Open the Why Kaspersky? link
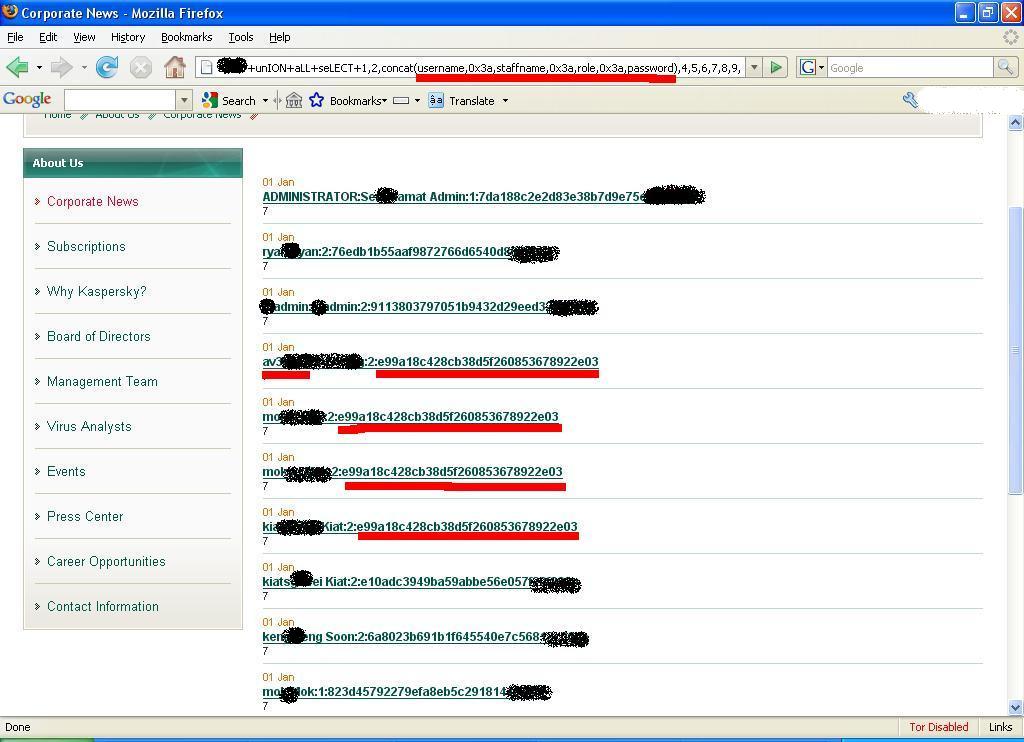The height and width of the screenshot is (742, 1024). pos(97,291)
